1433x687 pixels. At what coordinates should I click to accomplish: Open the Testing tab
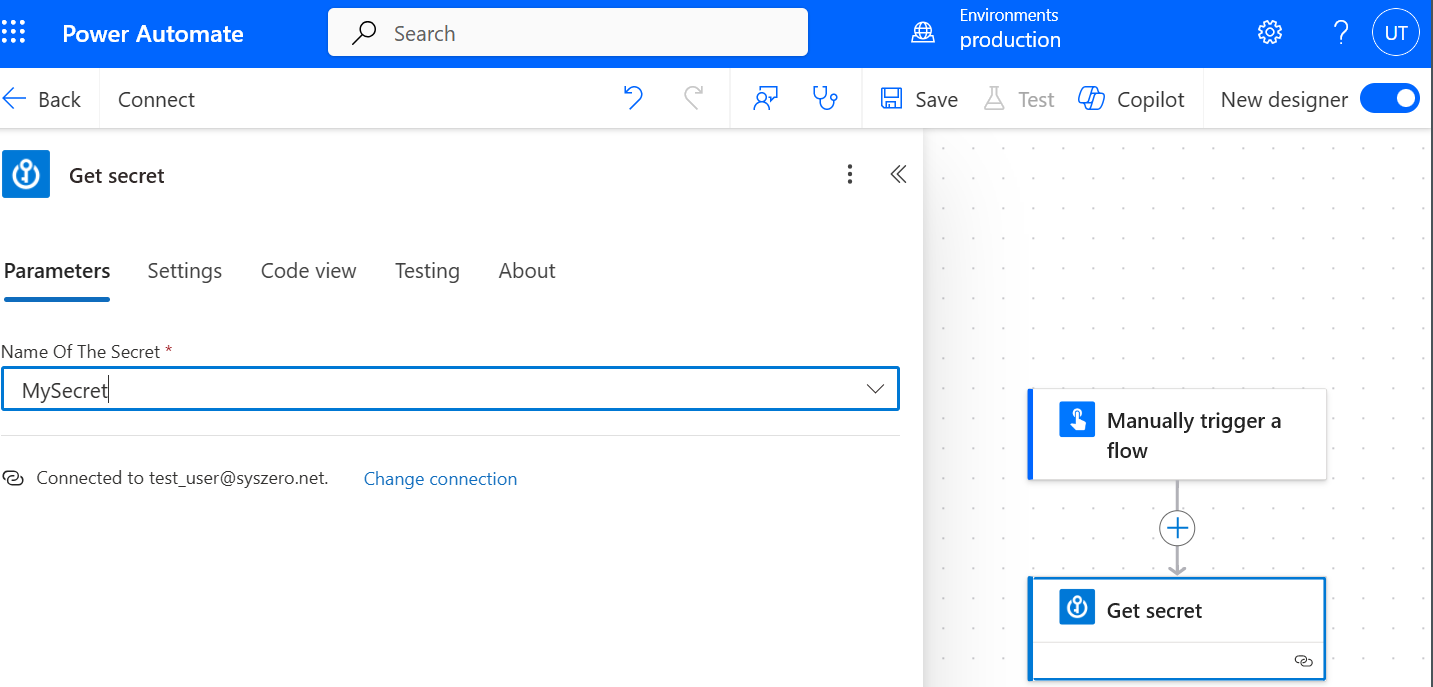tap(427, 271)
